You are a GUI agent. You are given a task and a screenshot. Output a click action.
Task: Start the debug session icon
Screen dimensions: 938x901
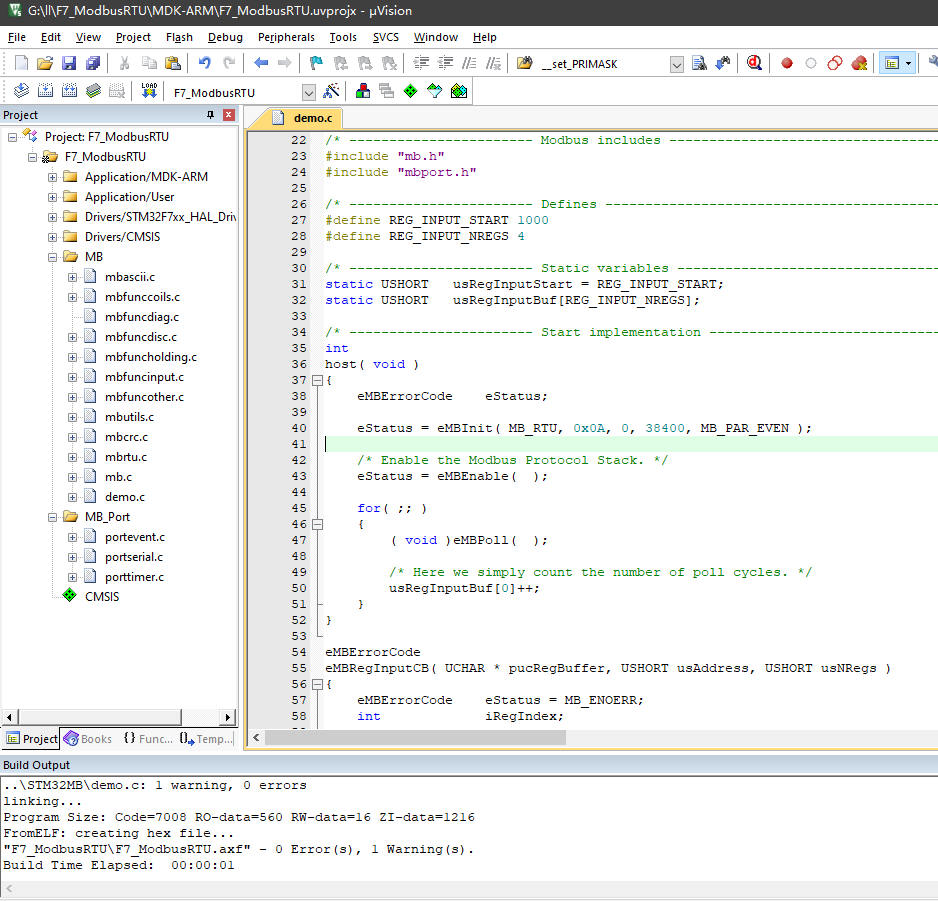(754, 63)
